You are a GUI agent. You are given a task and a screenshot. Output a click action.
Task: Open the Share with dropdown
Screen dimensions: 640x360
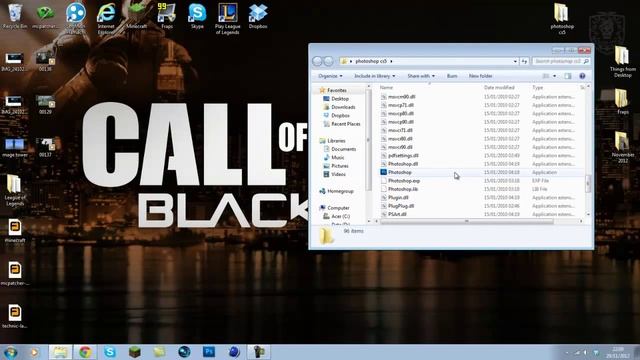point(421,76)
